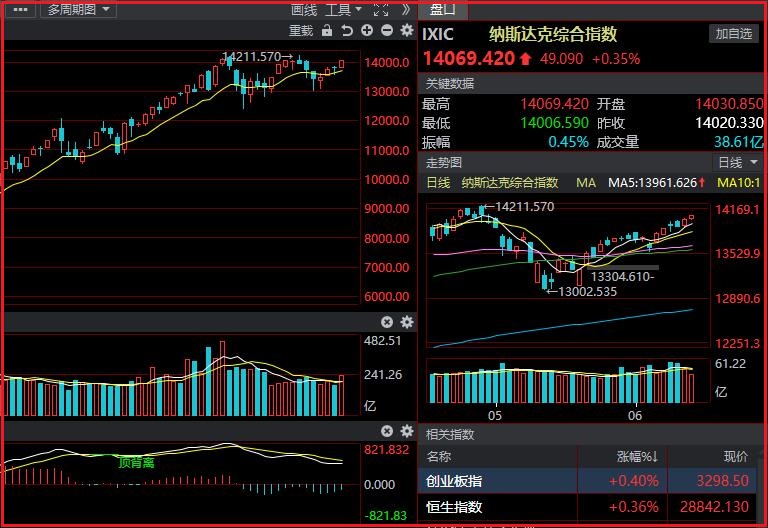Image resolution: width=768 pixels, height=528 pixels.
Task: Click the 13304.610 price marker in mini chart
Action: click(x=623, y=277)
